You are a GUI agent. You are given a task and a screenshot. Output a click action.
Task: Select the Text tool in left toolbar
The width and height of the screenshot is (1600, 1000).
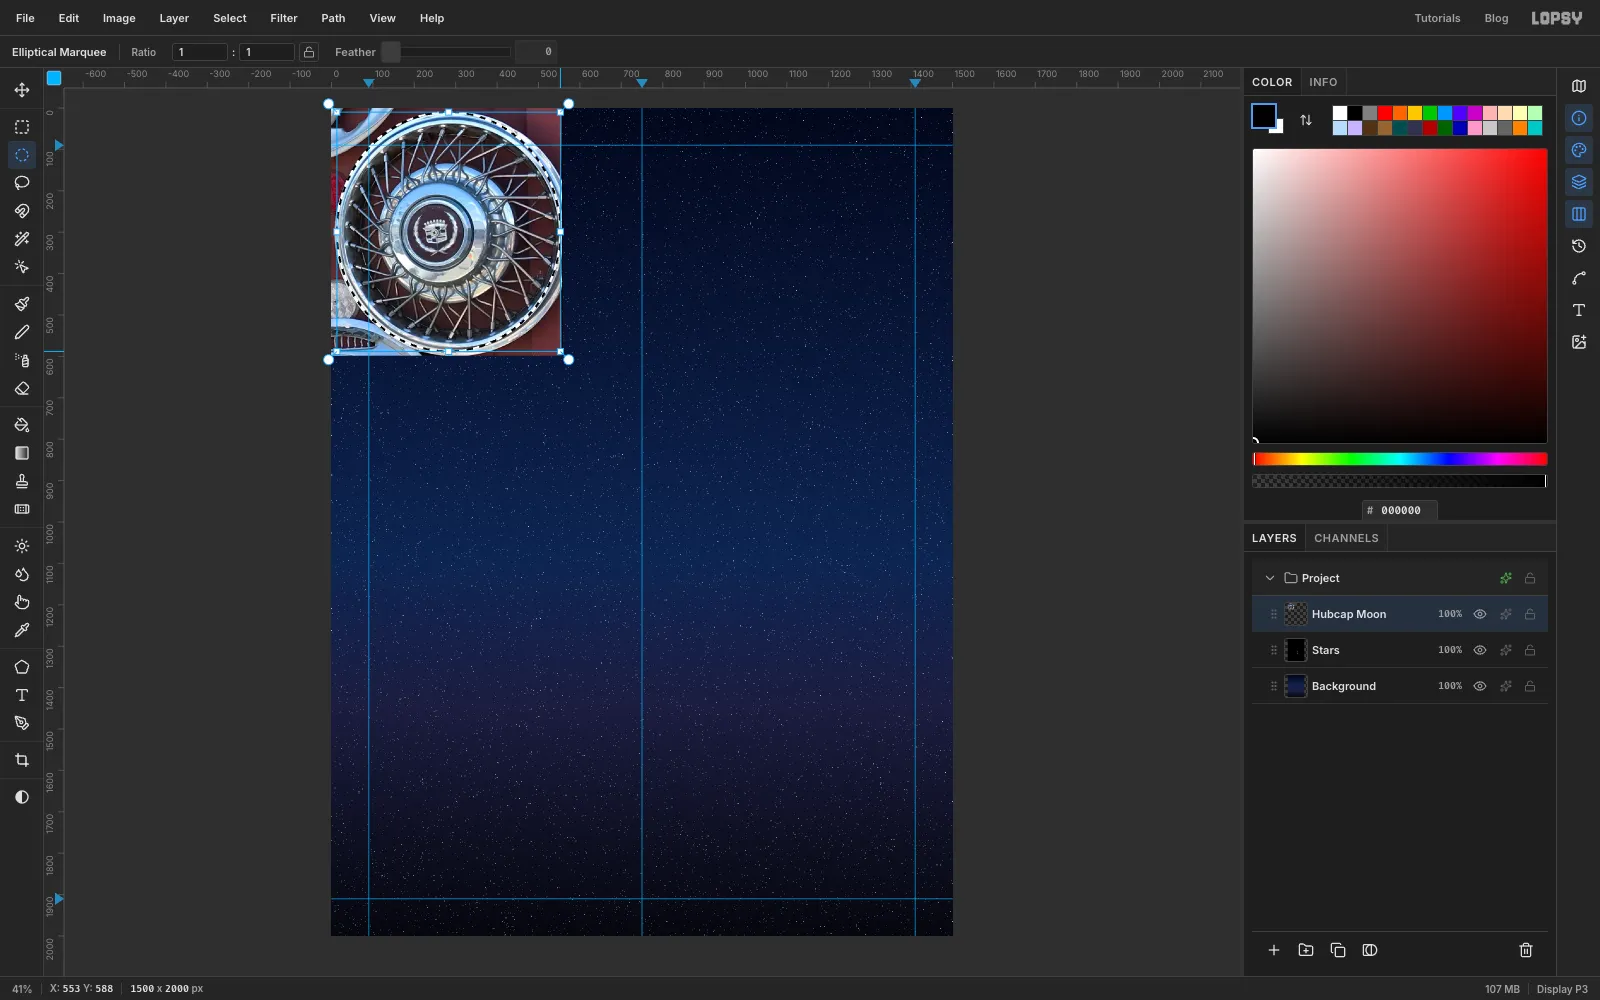click(x=22, y=695)
